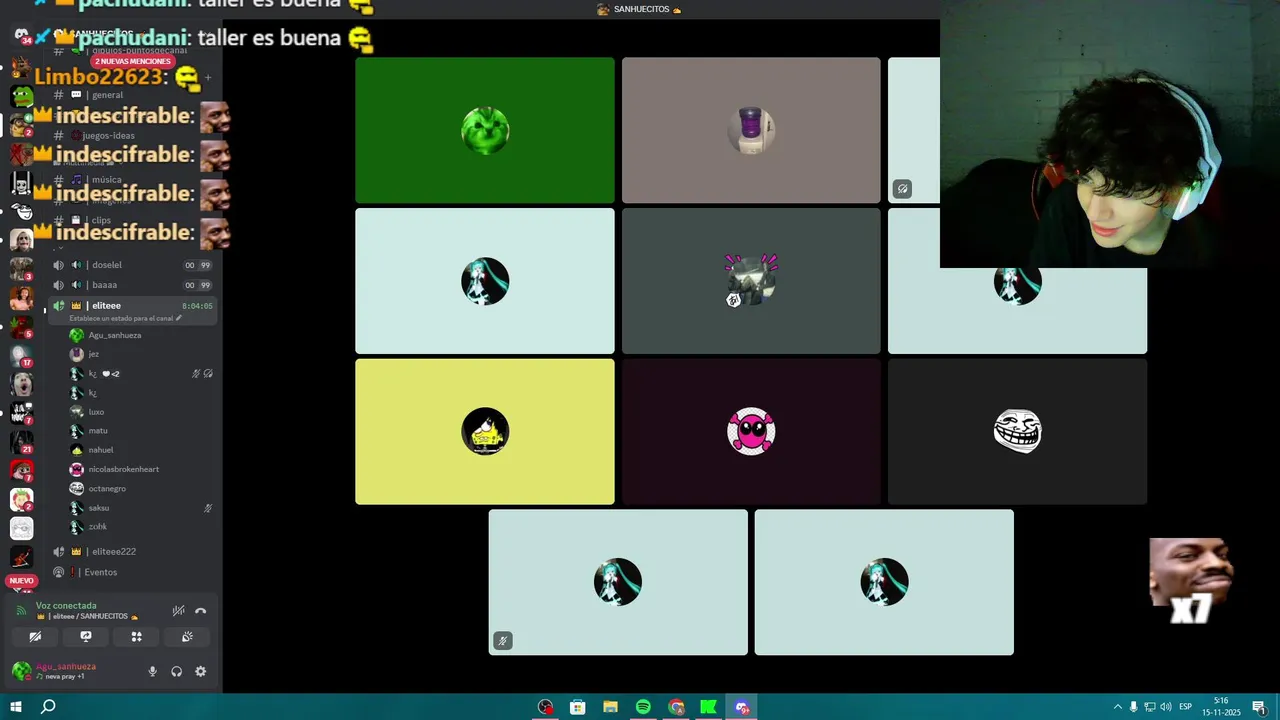The image size is (1280, 720).
Task: Focus the pink skull avatar tile
Action: click(x=751, y=432)
